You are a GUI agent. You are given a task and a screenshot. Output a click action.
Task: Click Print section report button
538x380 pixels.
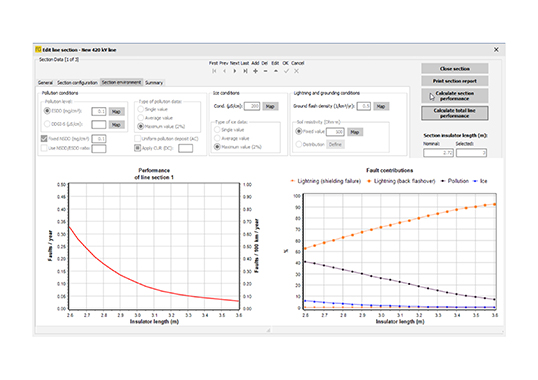(455, 81)
